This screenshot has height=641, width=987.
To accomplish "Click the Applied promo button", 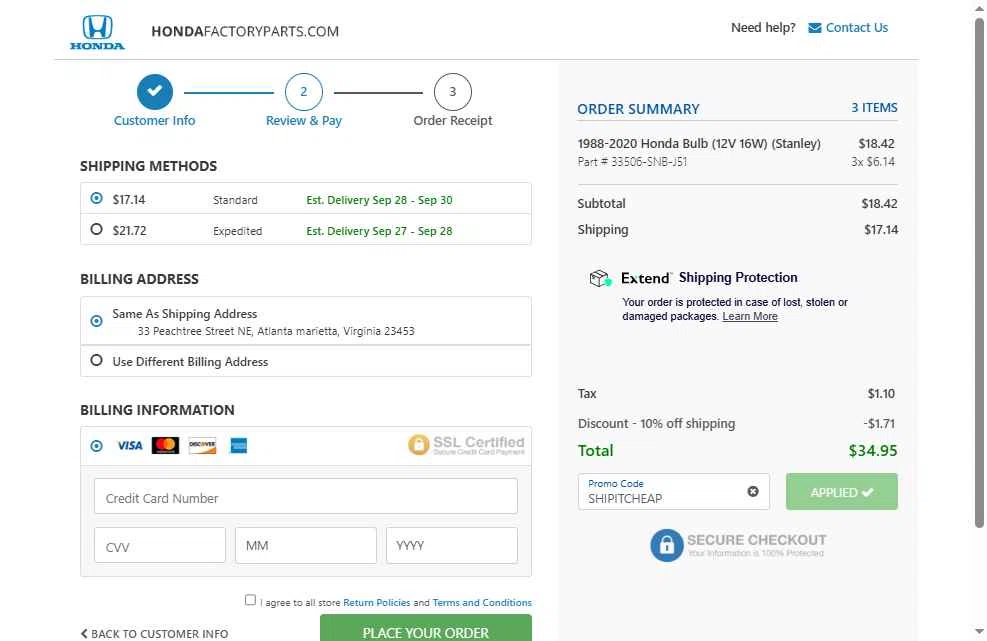I will point(842,492).
